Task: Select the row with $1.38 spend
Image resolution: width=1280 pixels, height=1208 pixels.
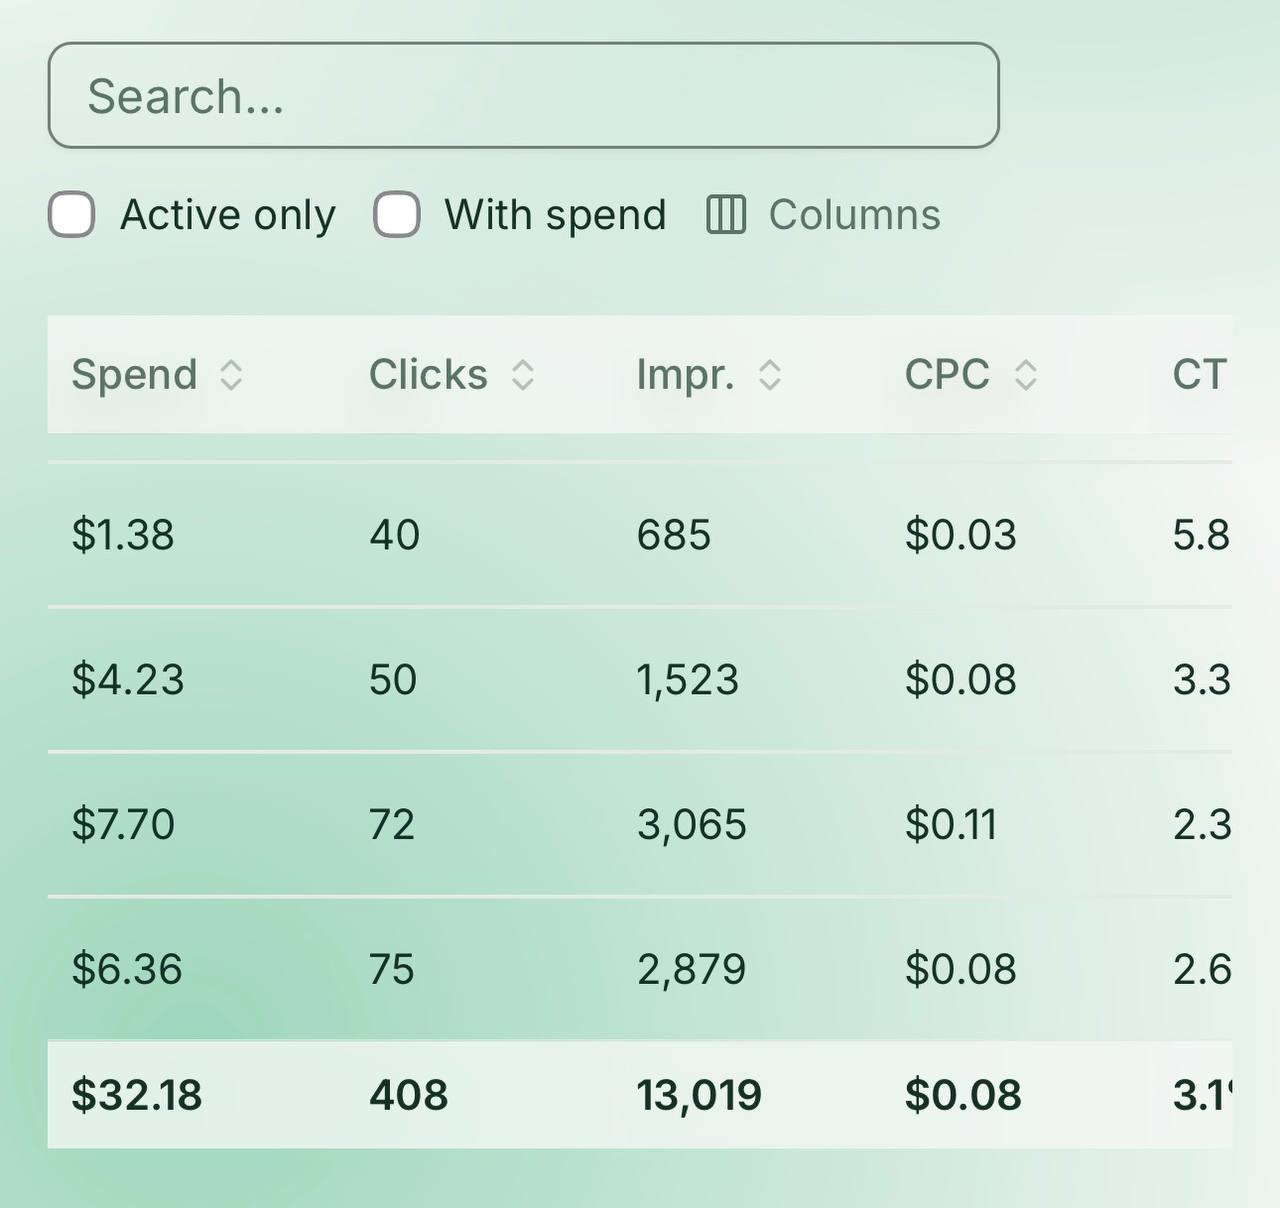Action: tap(640, 535)
